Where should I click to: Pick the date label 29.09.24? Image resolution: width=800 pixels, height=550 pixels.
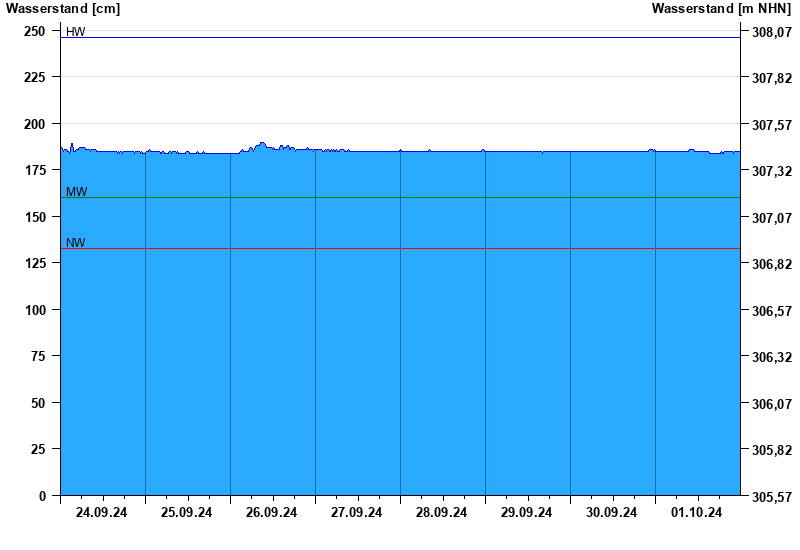pos(526,513)
